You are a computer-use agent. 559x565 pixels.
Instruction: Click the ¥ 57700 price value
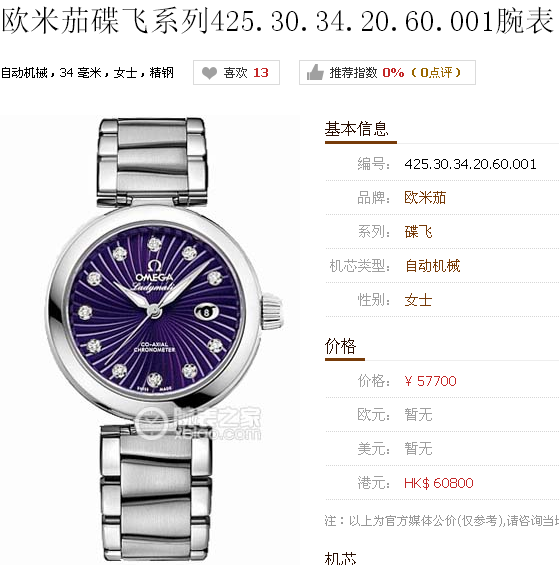[x=430, y=381]
